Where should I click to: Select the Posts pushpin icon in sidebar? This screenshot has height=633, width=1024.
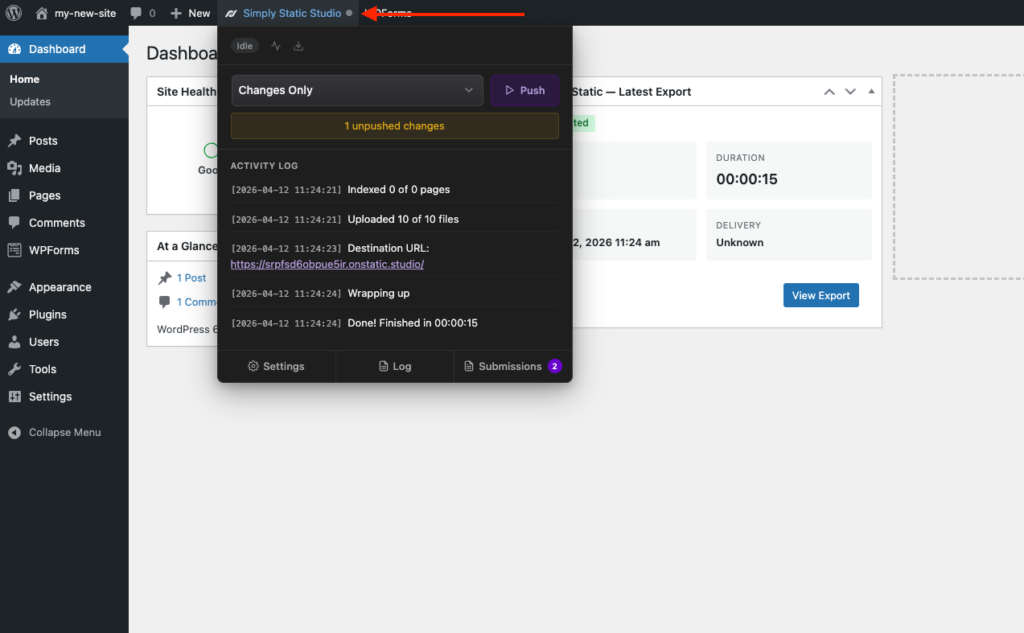15,140
